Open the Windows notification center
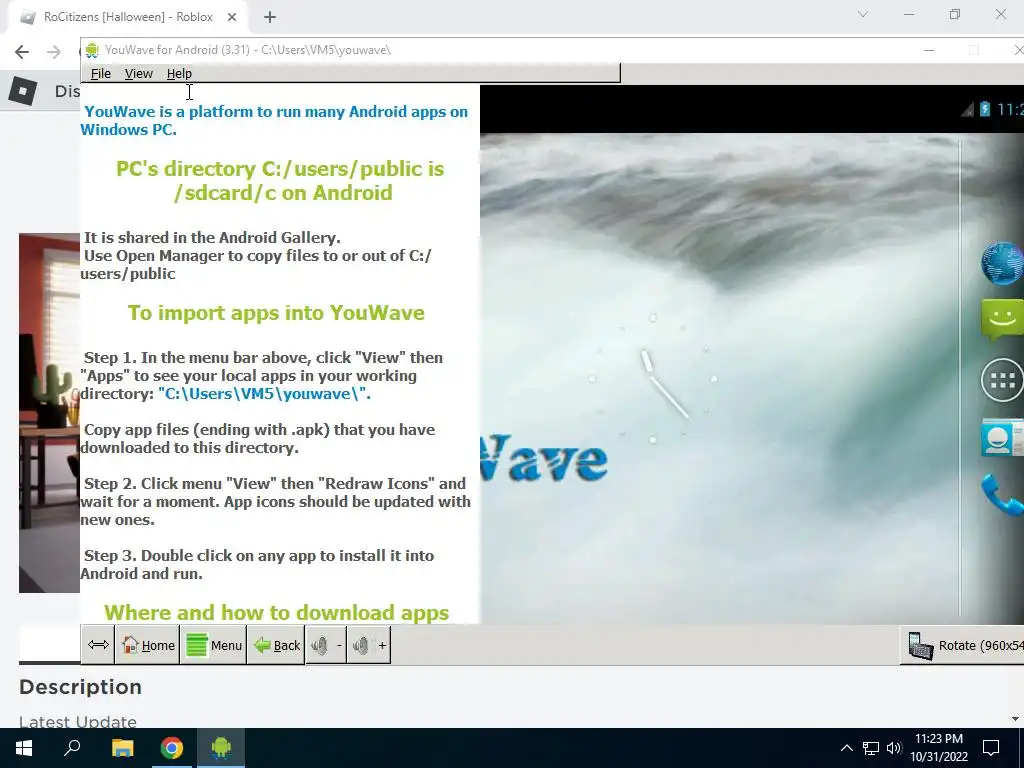 991,748
